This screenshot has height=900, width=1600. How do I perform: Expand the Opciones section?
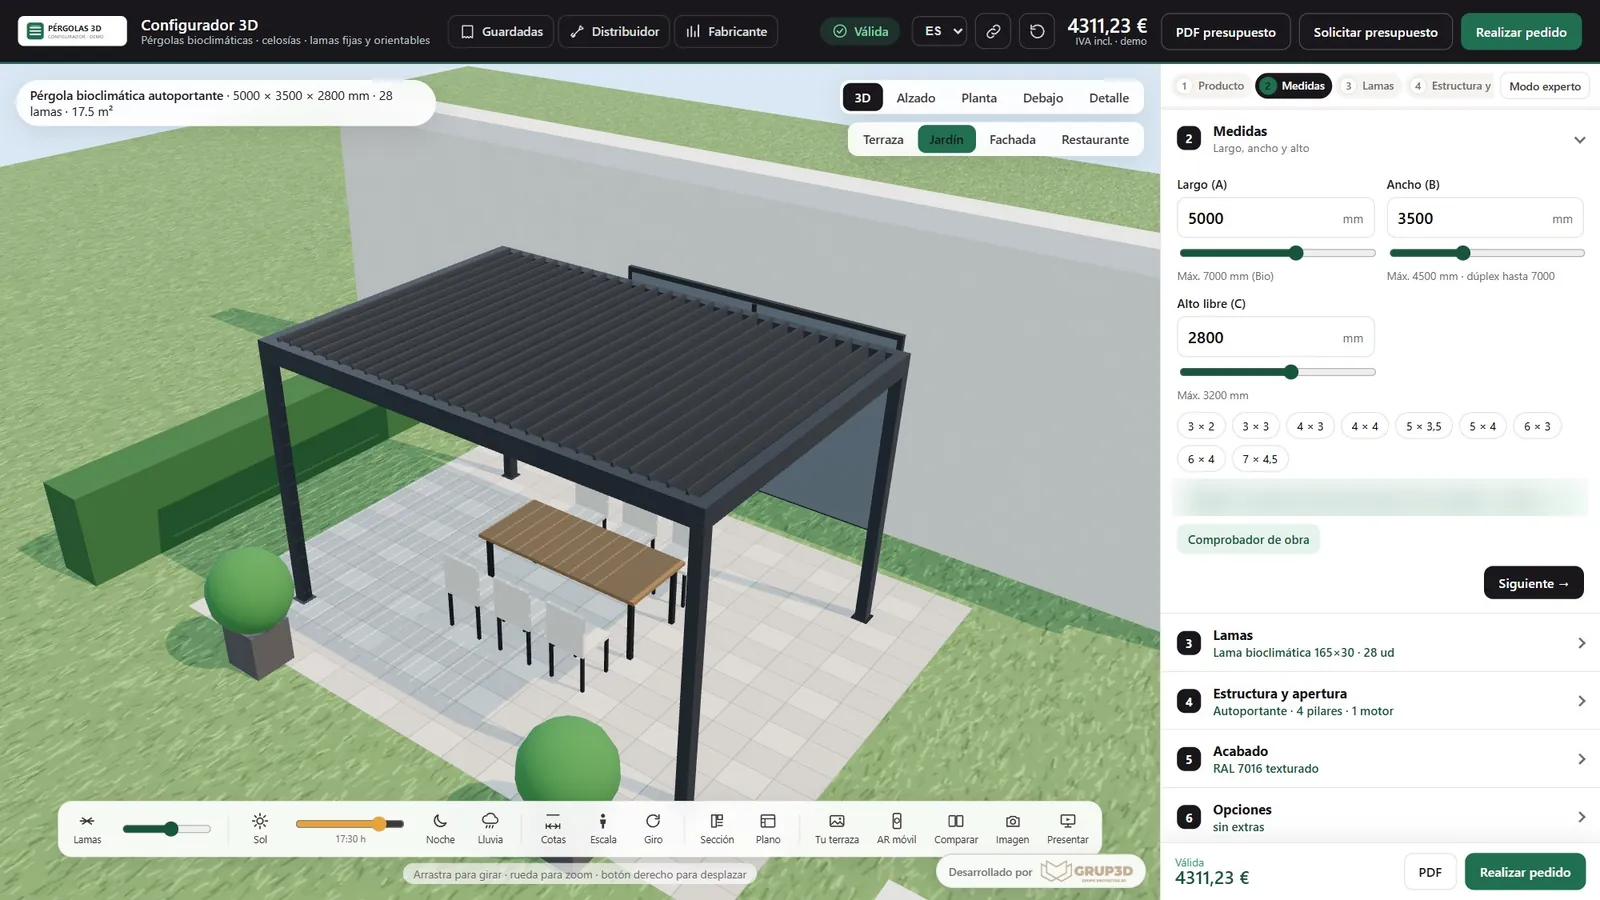(x=1380, y=817)
